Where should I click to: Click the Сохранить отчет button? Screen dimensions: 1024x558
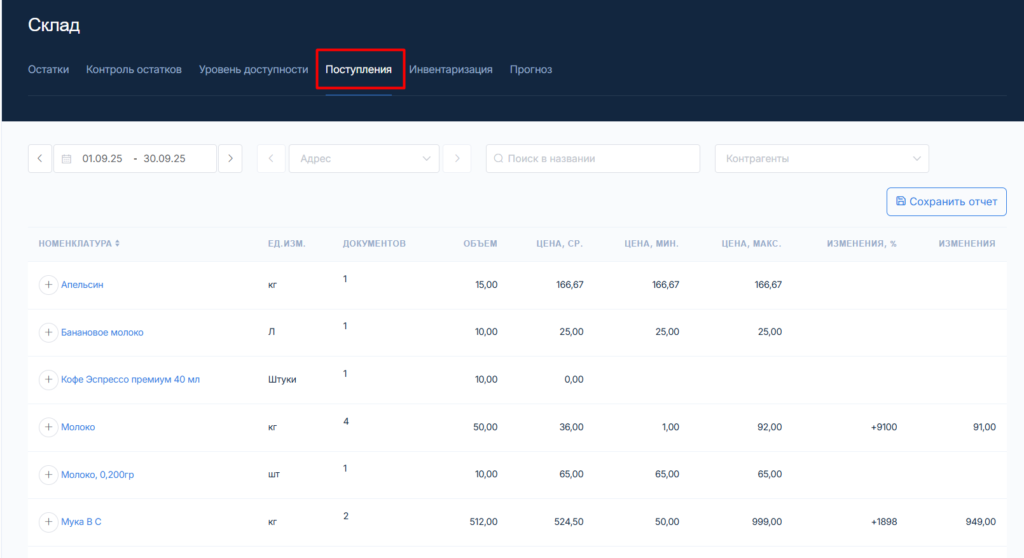pos(946,201)
